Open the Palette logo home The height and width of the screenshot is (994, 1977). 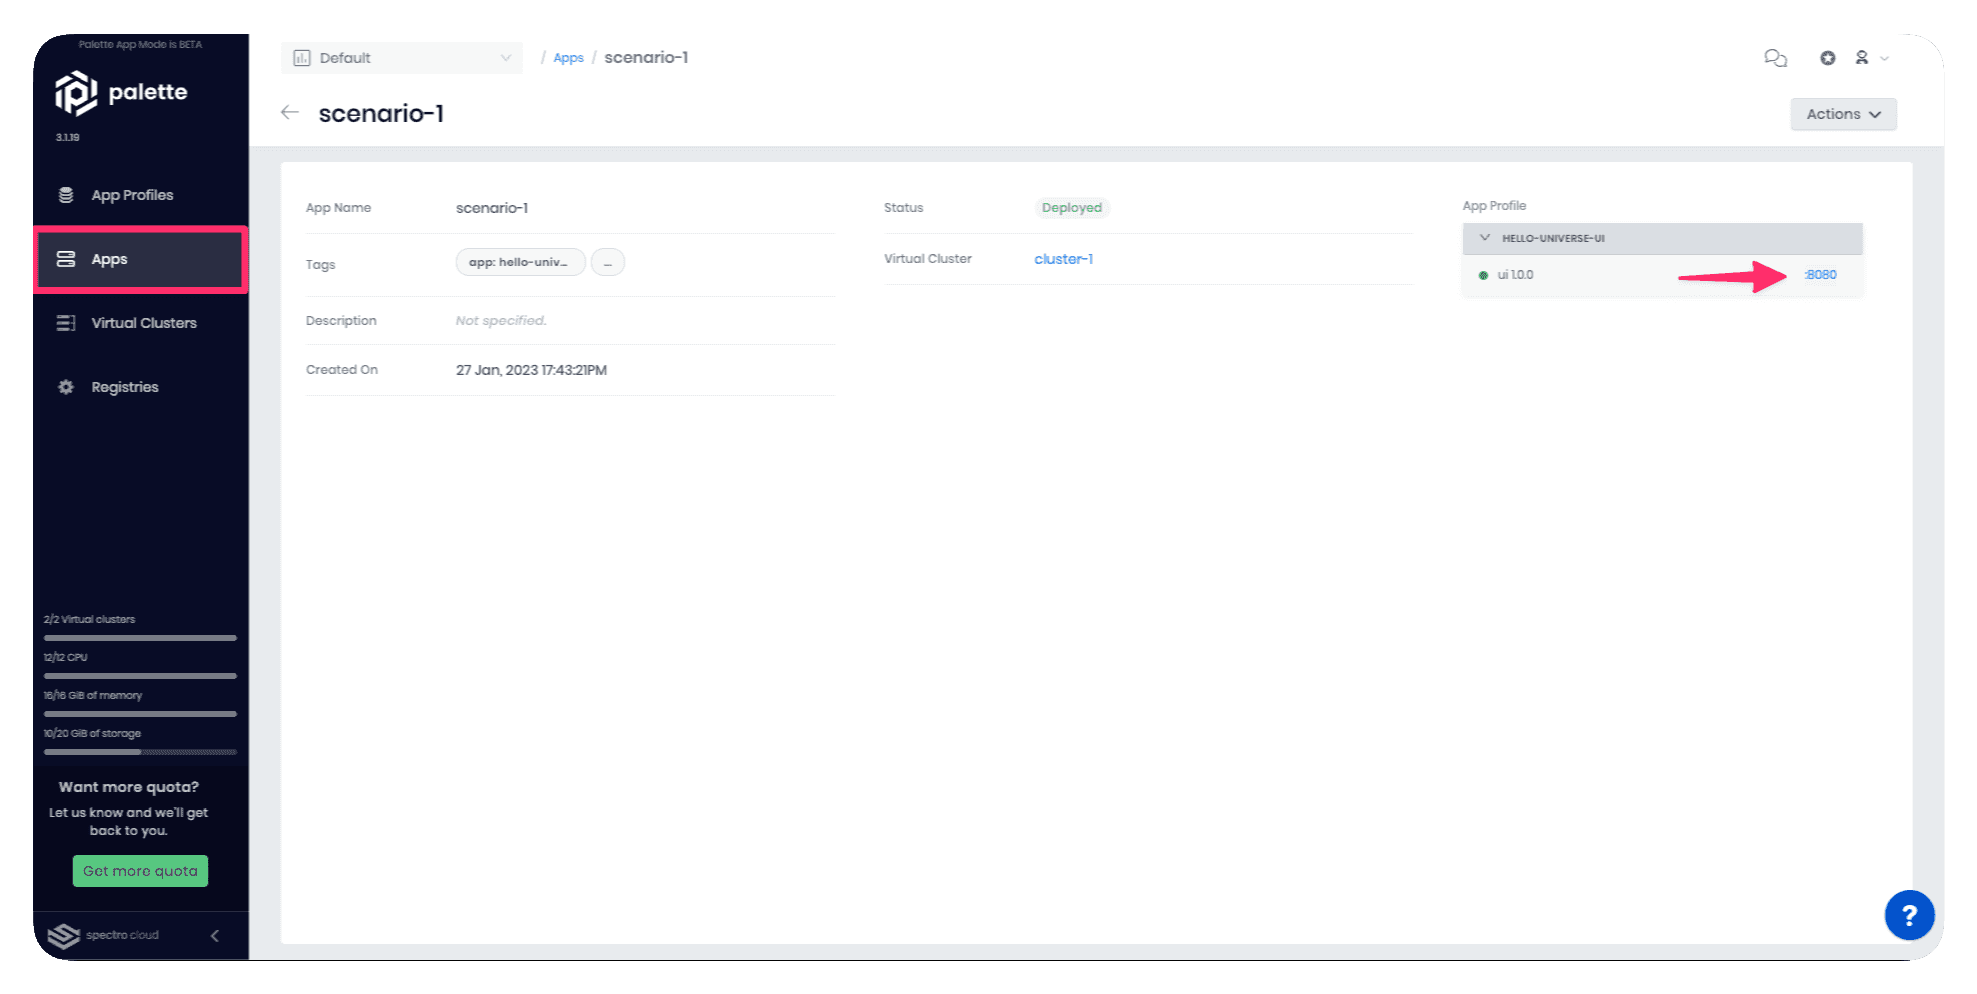click(121, 93)
